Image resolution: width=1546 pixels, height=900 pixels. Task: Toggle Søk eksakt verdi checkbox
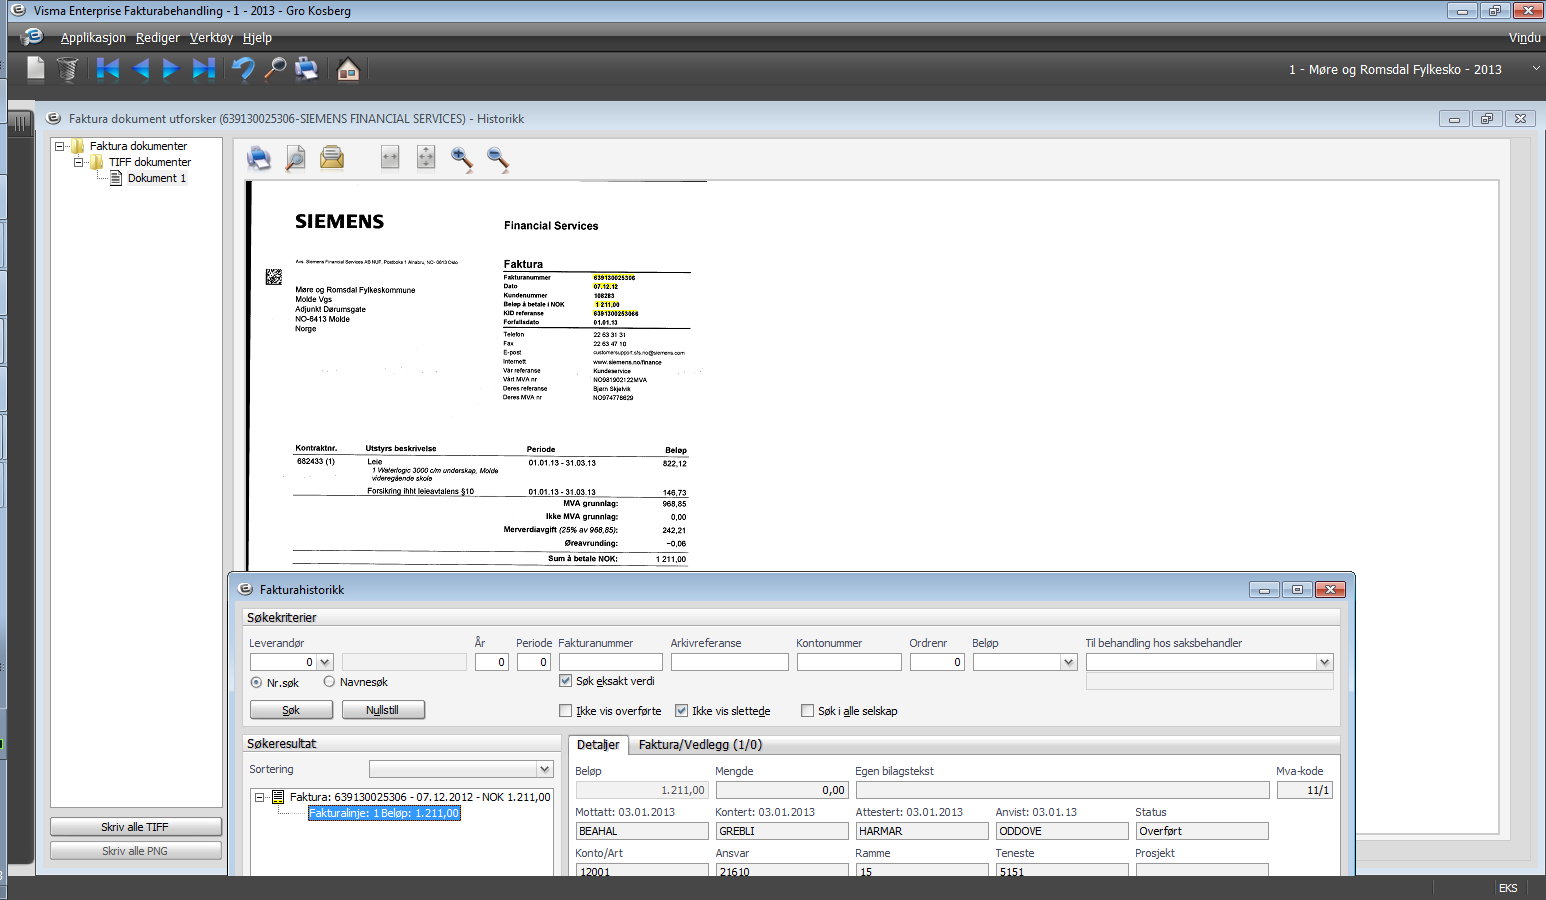tap(565, 681)
